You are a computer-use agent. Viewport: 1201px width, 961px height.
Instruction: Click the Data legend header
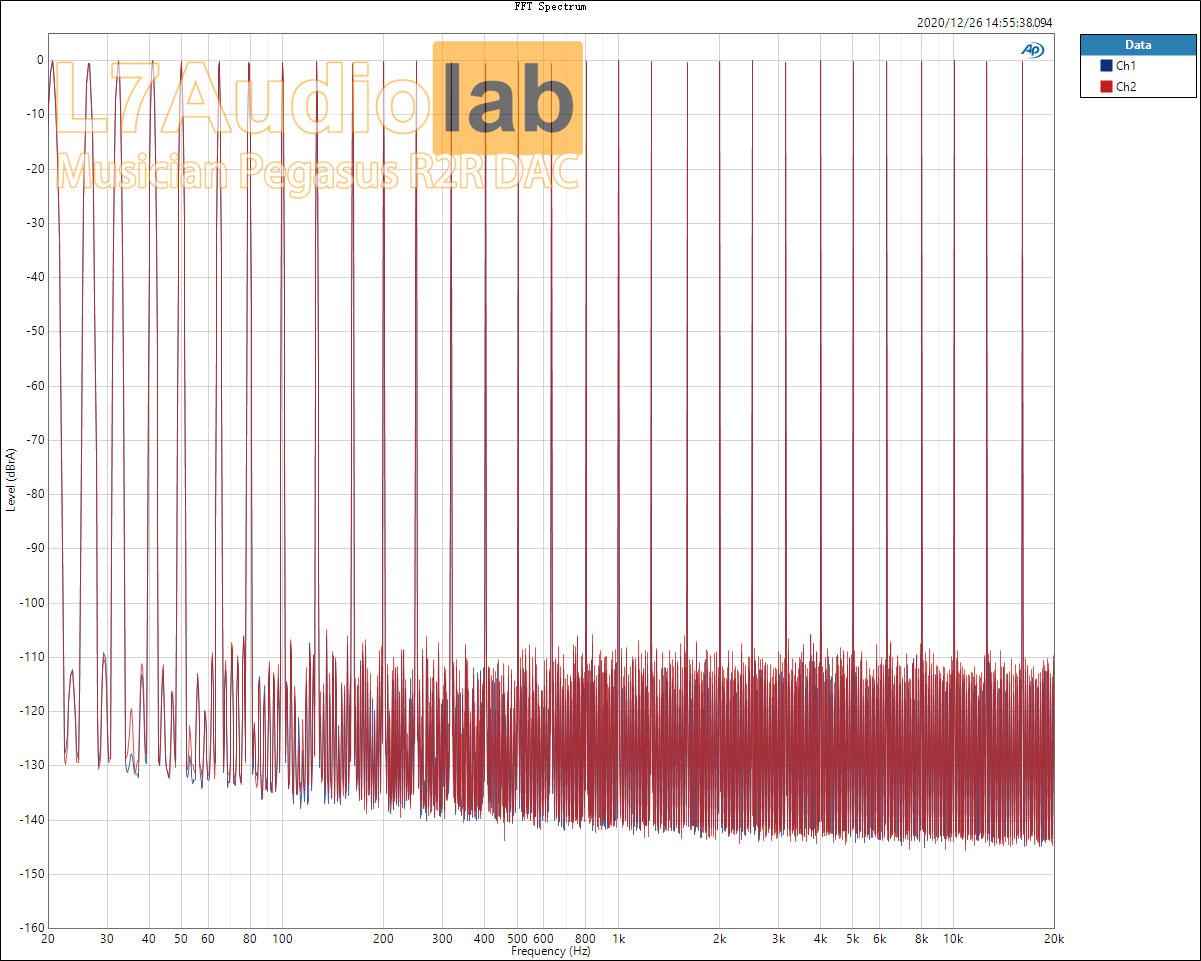click(x=1138, y=45)
